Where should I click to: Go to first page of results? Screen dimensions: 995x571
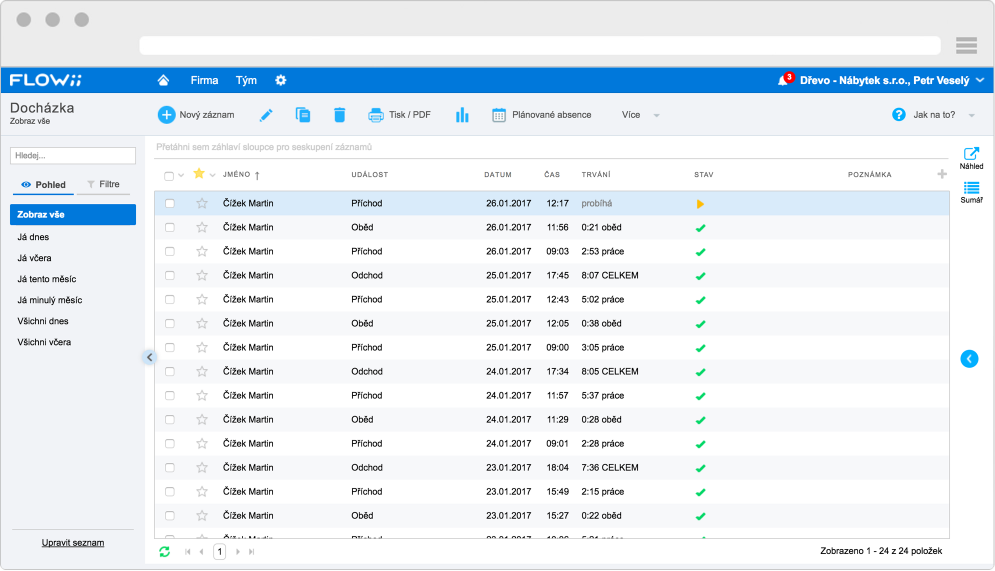[x=188, y=552]
